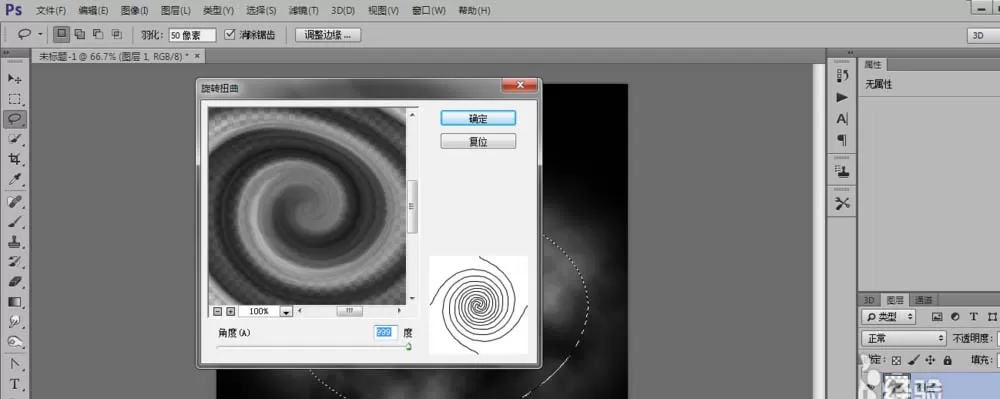Confirm Twirl filter with 确定 button

[478, 119]
